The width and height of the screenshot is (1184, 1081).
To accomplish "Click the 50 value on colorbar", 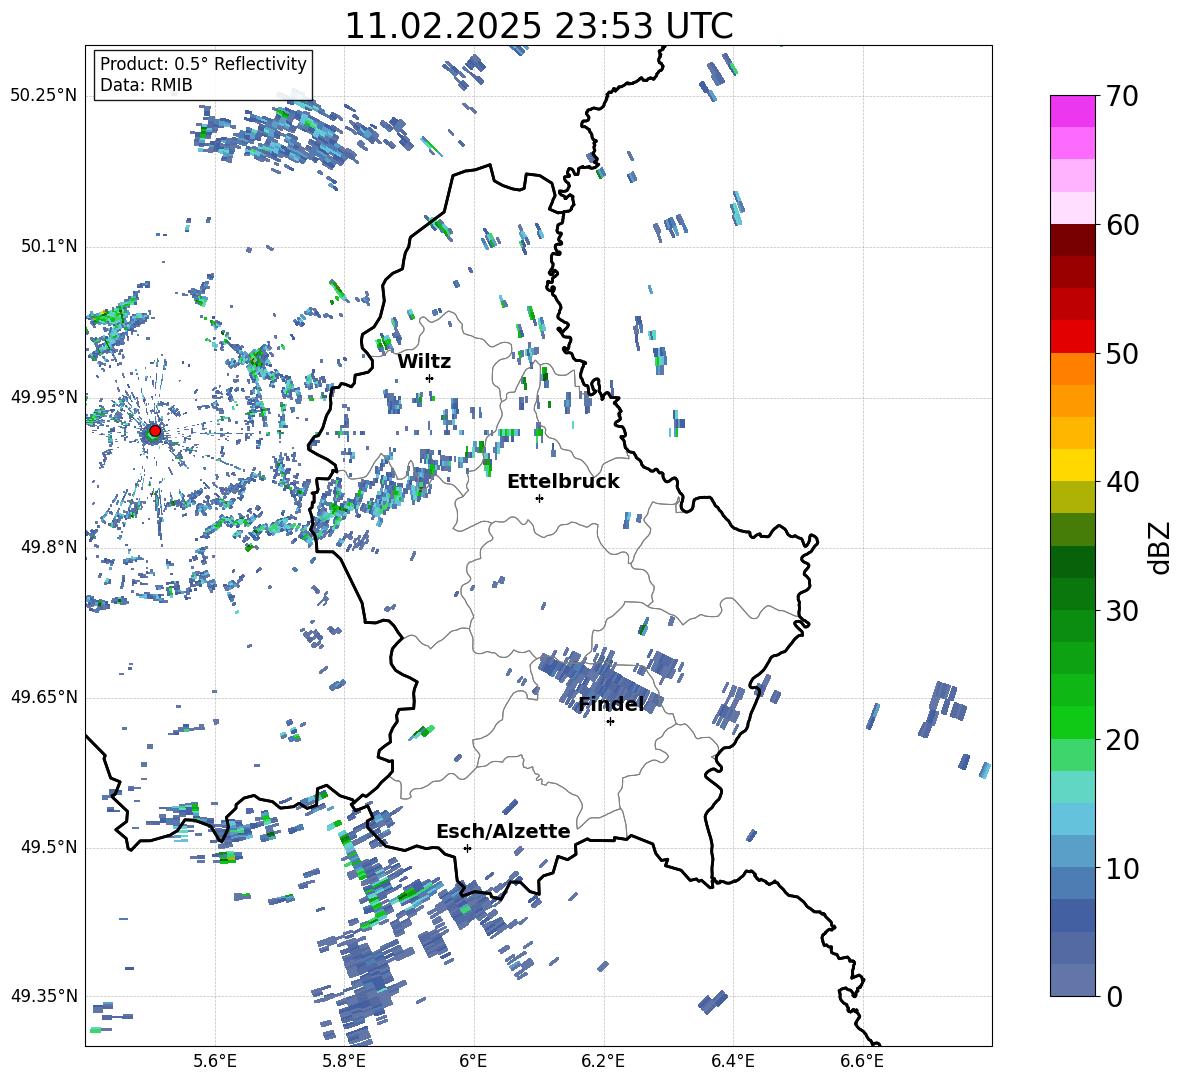I will pyautogui.click(x=1122, y=354).
